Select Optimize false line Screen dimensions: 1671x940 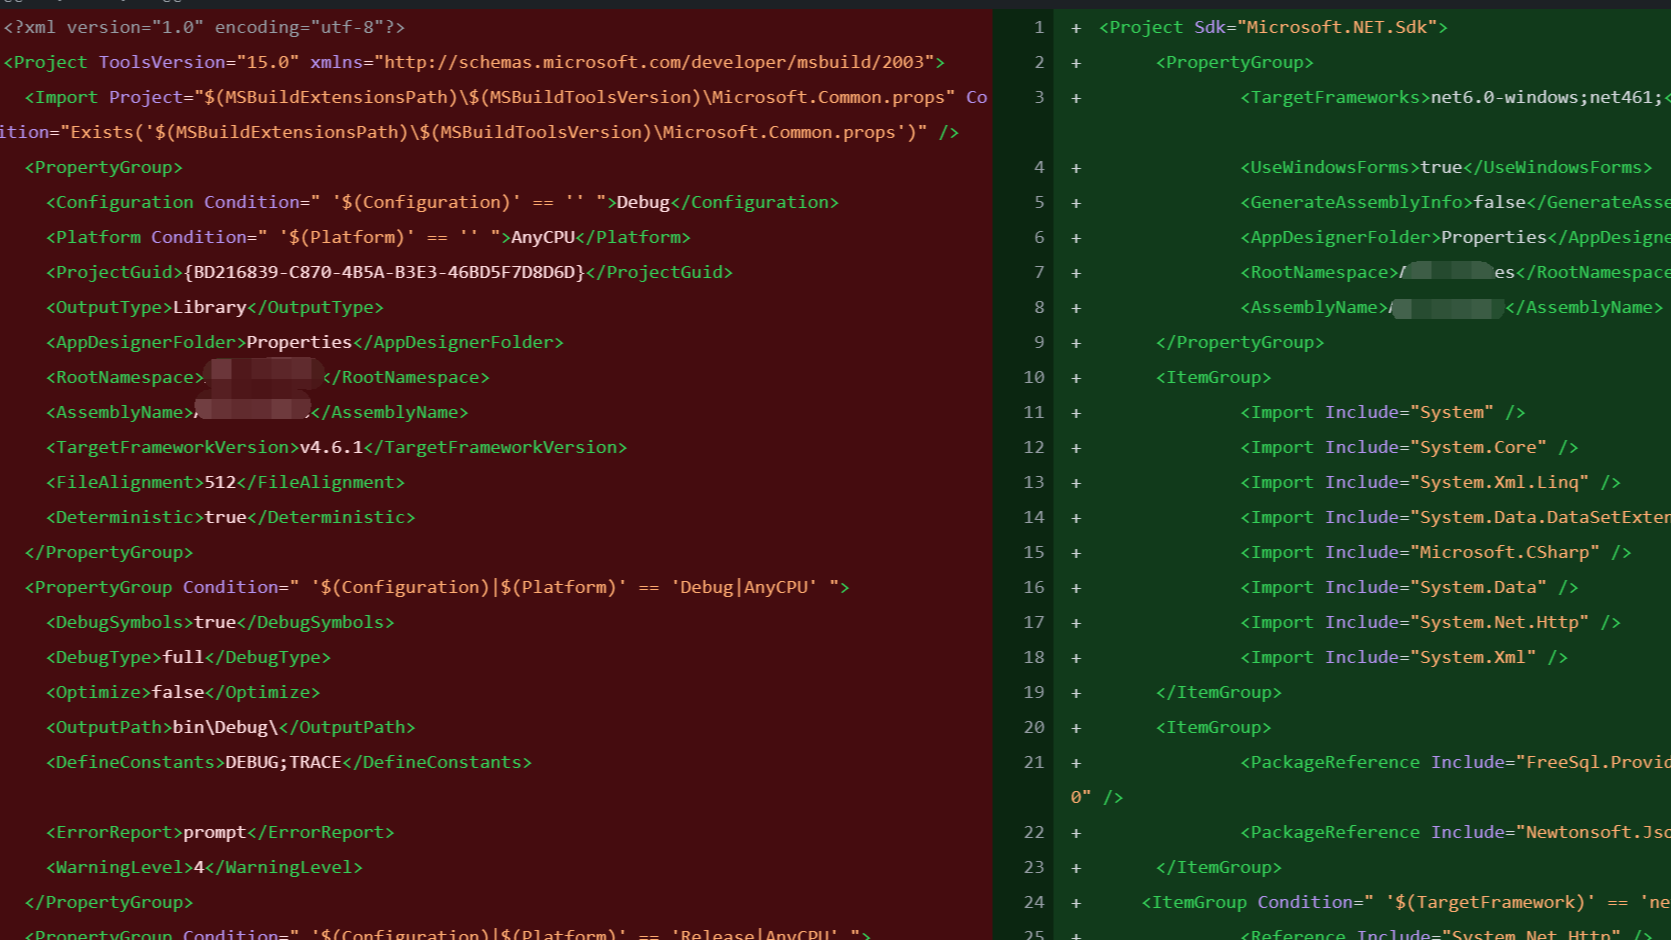point(183,692)
